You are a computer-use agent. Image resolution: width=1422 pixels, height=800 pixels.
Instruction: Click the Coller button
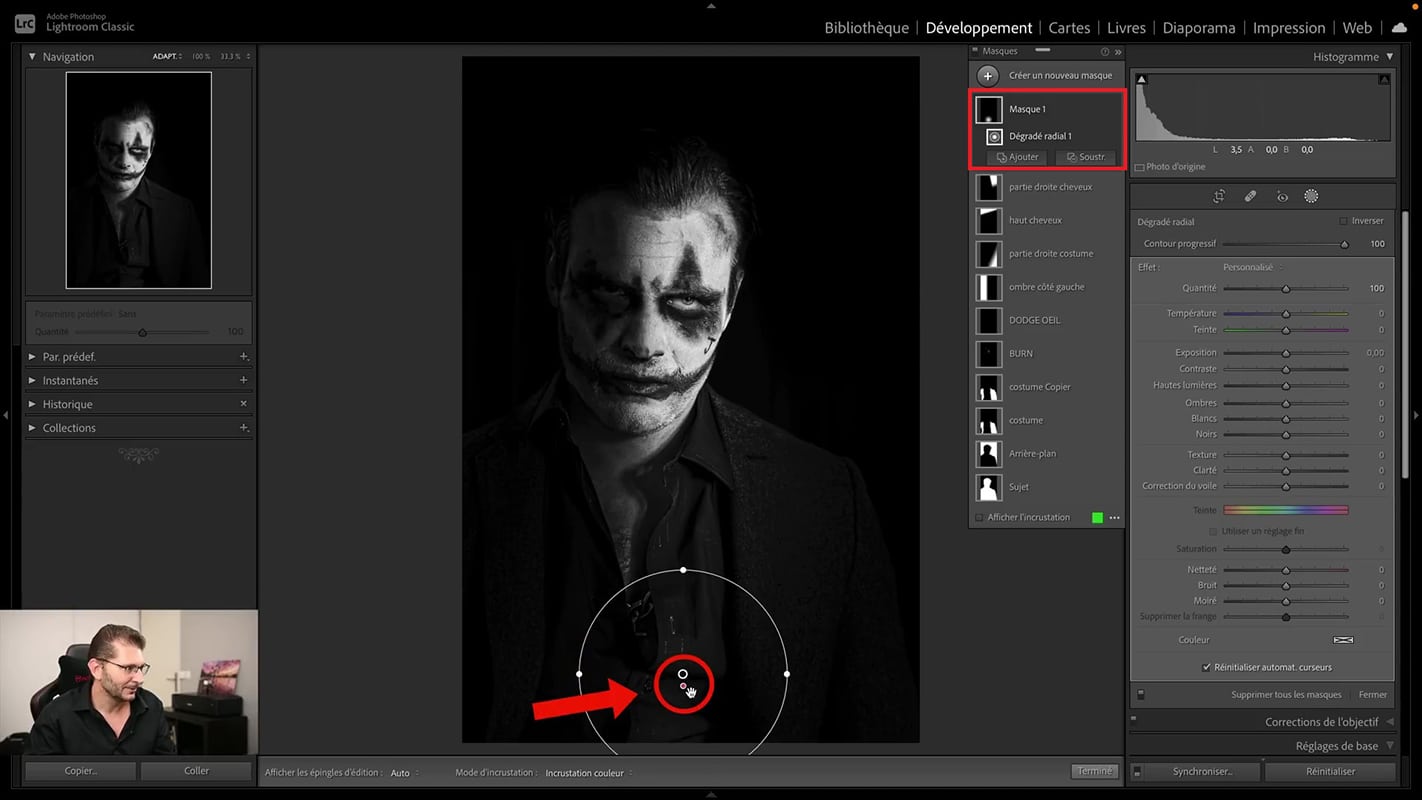pos(196,771)
